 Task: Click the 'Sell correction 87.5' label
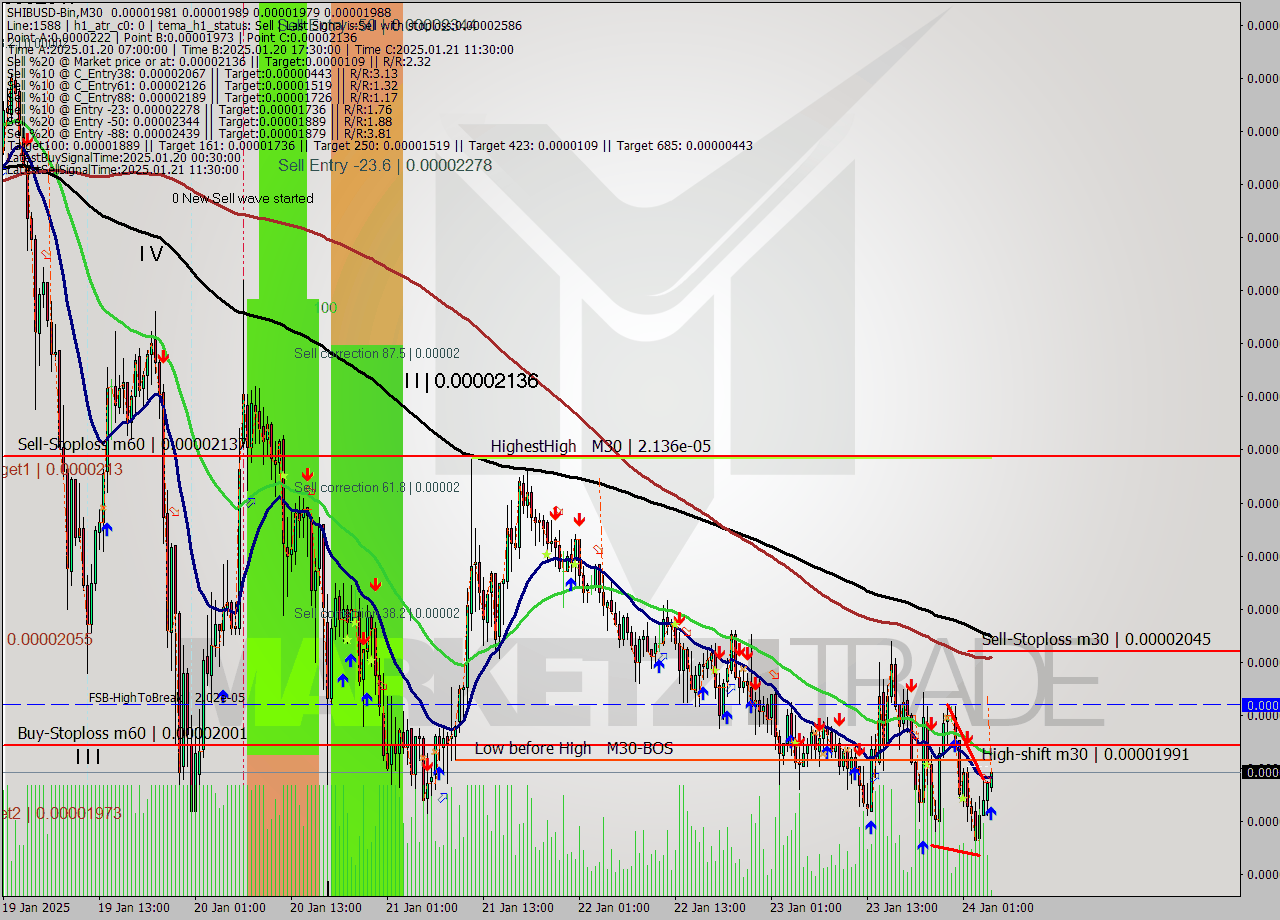(x=377, y=353)
